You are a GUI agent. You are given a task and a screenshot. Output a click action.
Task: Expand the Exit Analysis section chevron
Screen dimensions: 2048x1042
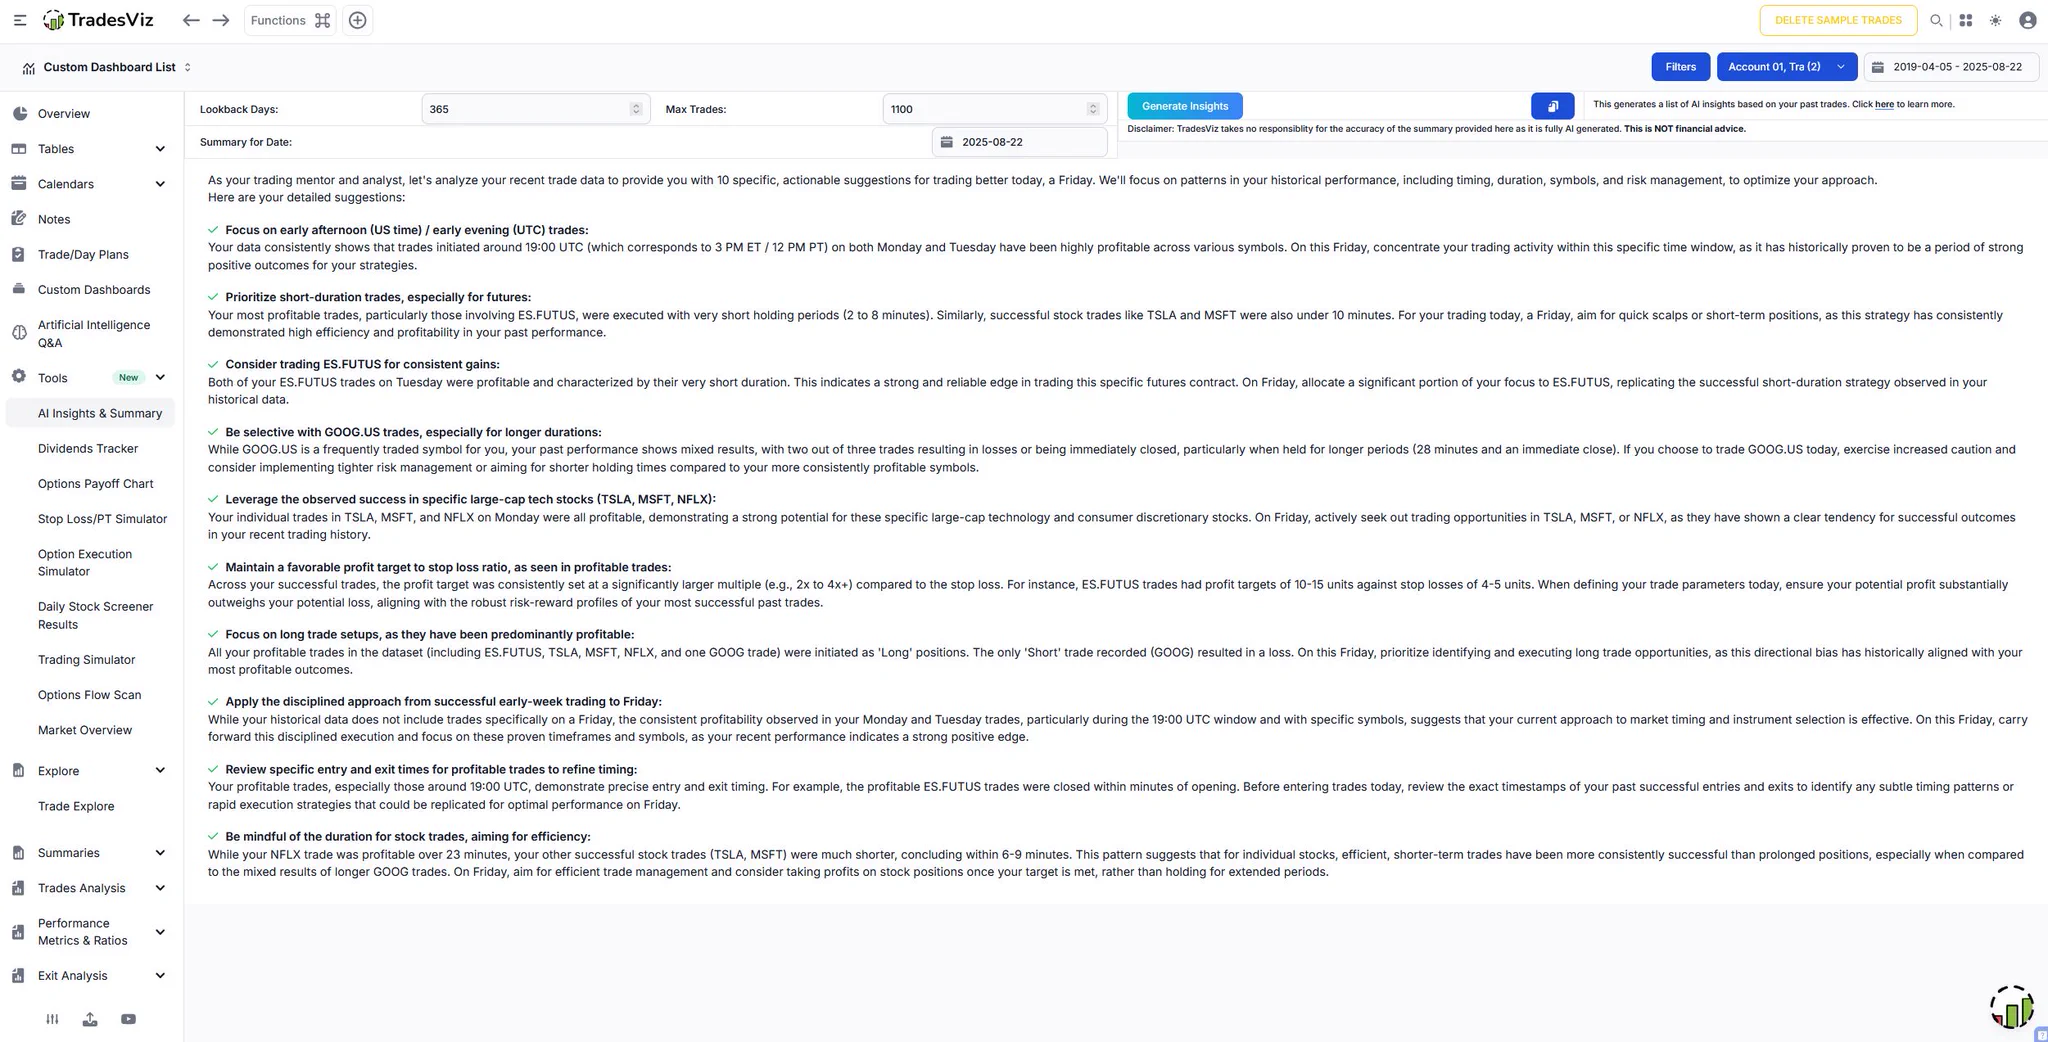pyautogui.click(x=160, y=976)
